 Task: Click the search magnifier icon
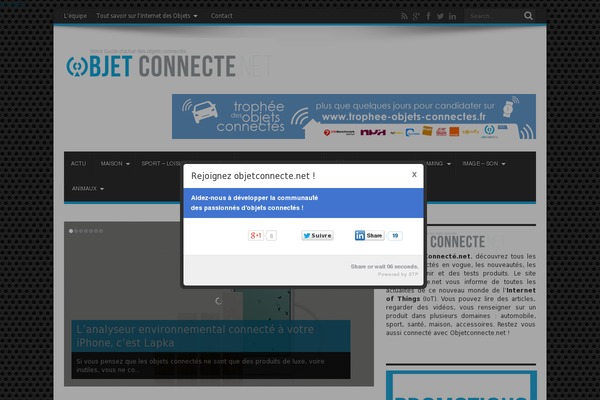pos(528,16)
